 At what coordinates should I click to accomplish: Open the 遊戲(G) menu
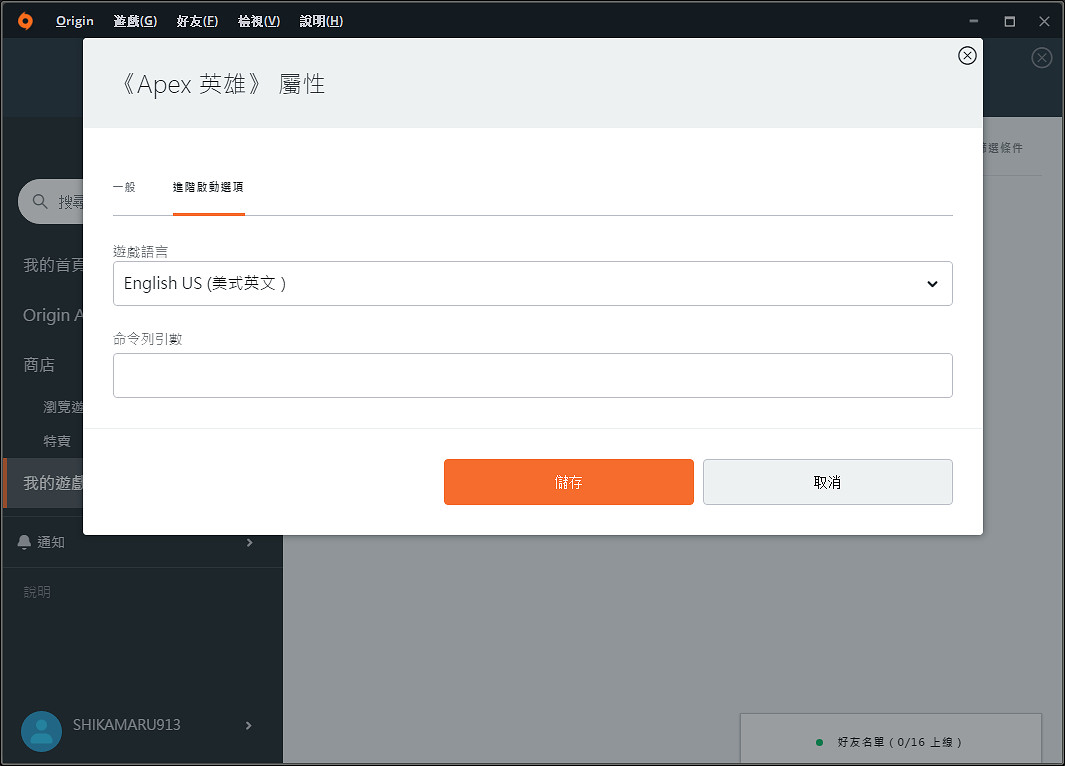coord(135,21)
